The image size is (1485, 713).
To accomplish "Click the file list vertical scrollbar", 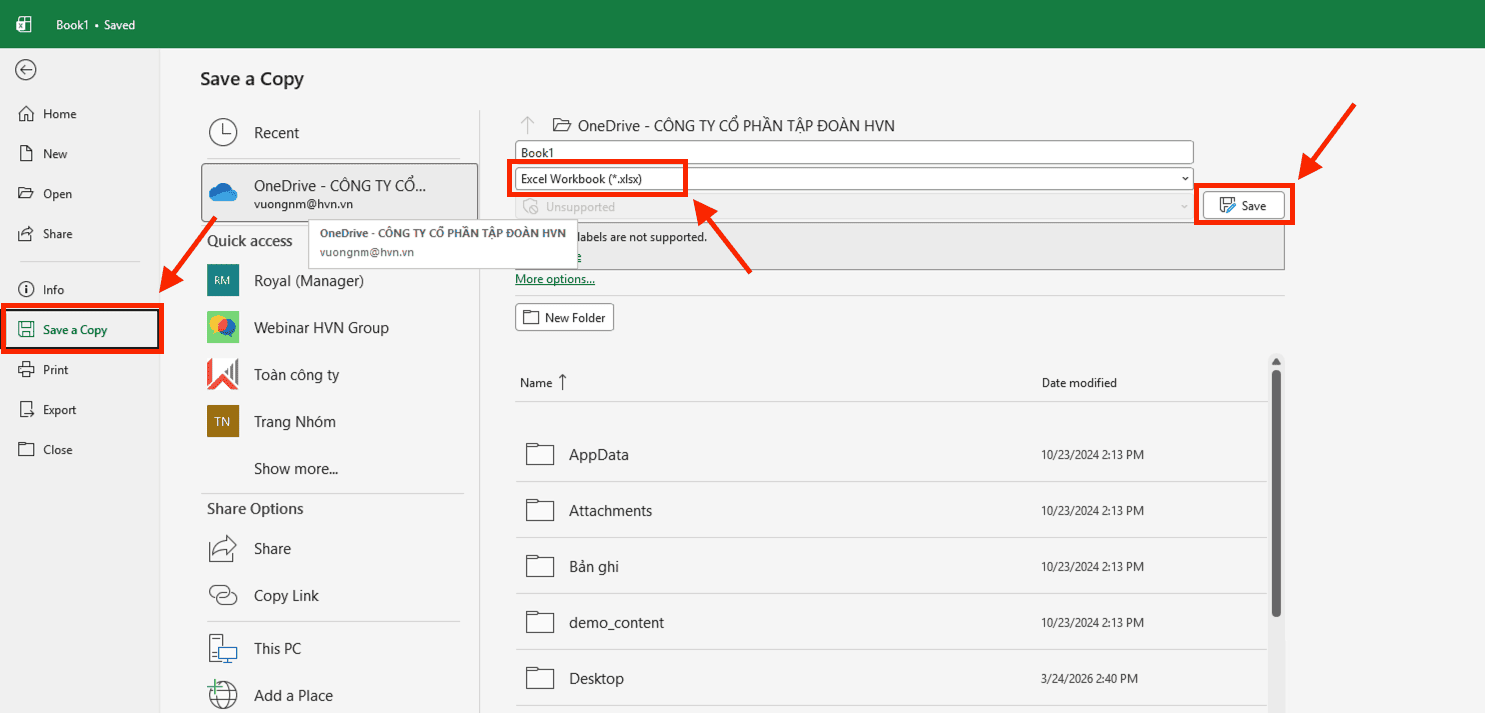I will click(1276, 495).
